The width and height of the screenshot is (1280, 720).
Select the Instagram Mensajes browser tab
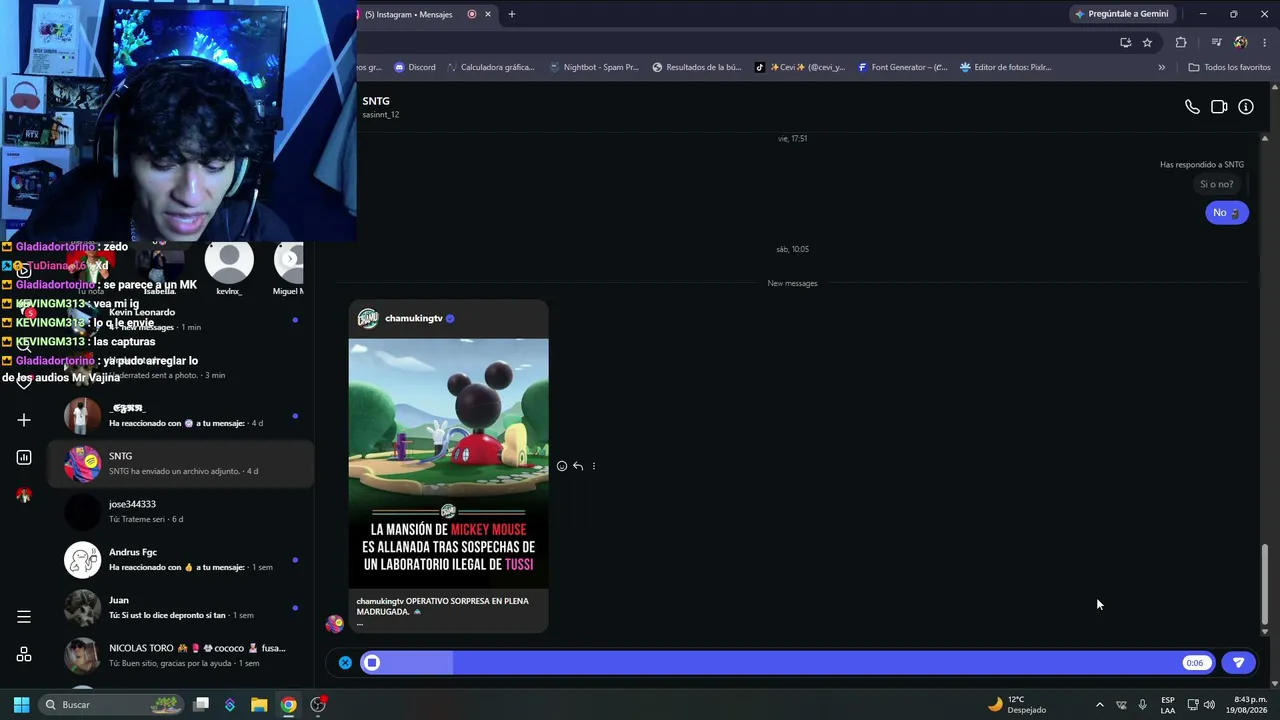click(420, 14)
